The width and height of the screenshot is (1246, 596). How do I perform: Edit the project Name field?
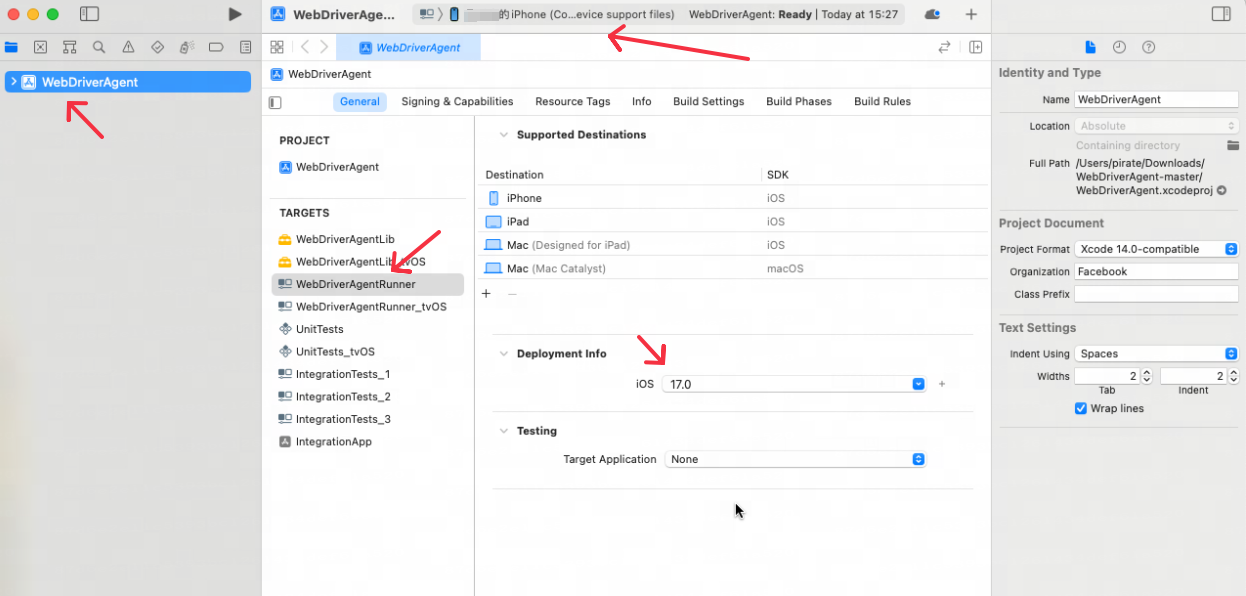coord(1156,100)
